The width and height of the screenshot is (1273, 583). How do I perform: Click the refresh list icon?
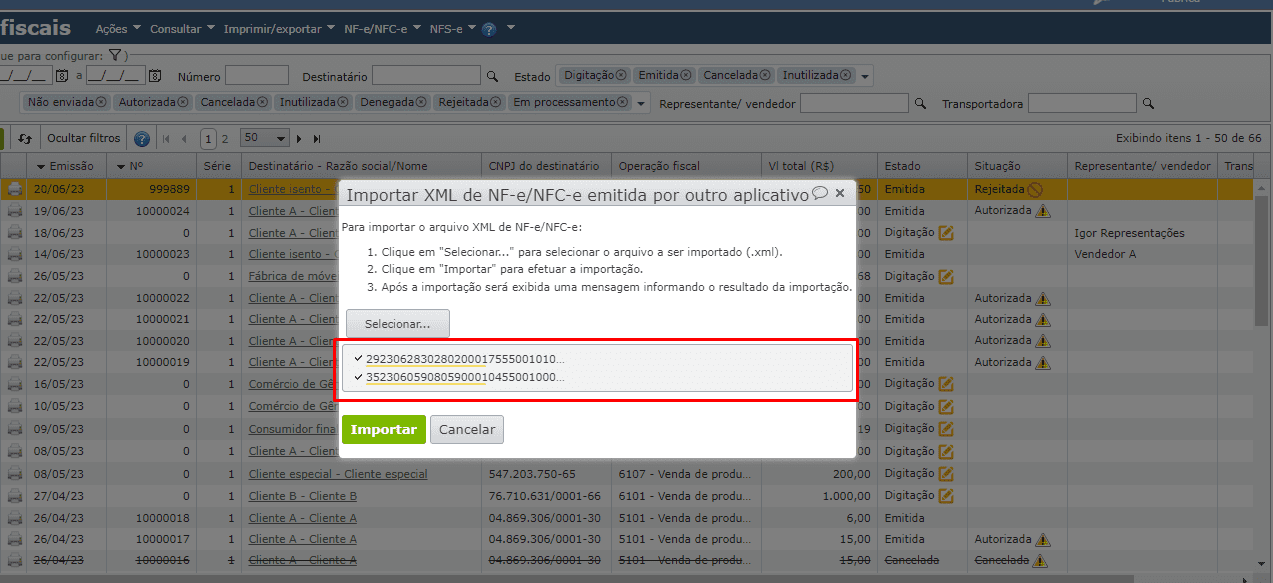tap(25, 138)
